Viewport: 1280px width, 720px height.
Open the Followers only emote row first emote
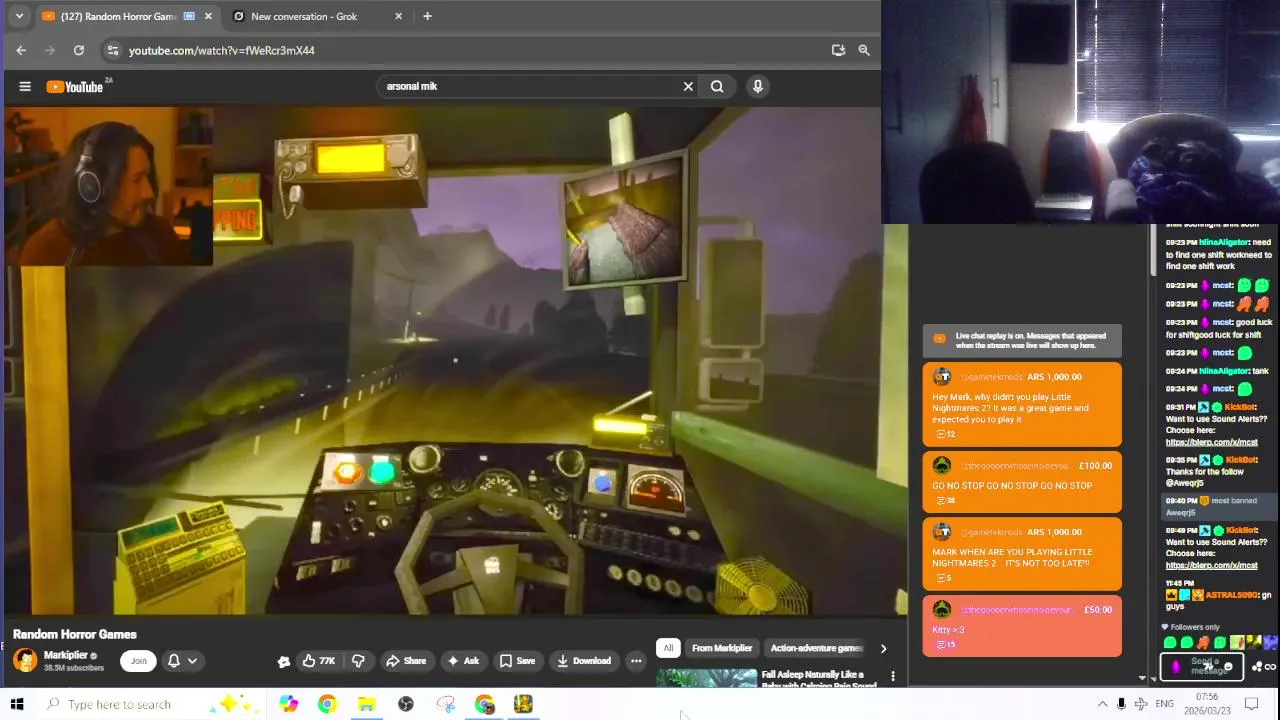coord(1170,643)
